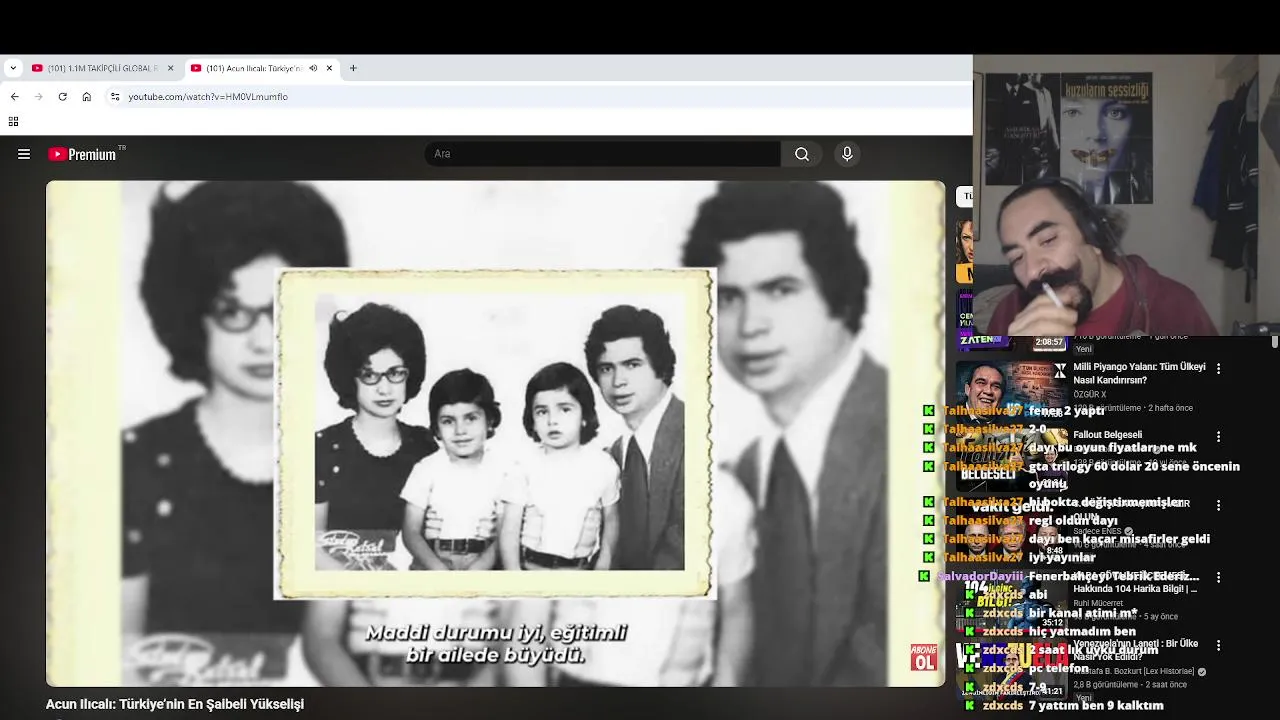Start voice search with the microphone

[847, 154]
